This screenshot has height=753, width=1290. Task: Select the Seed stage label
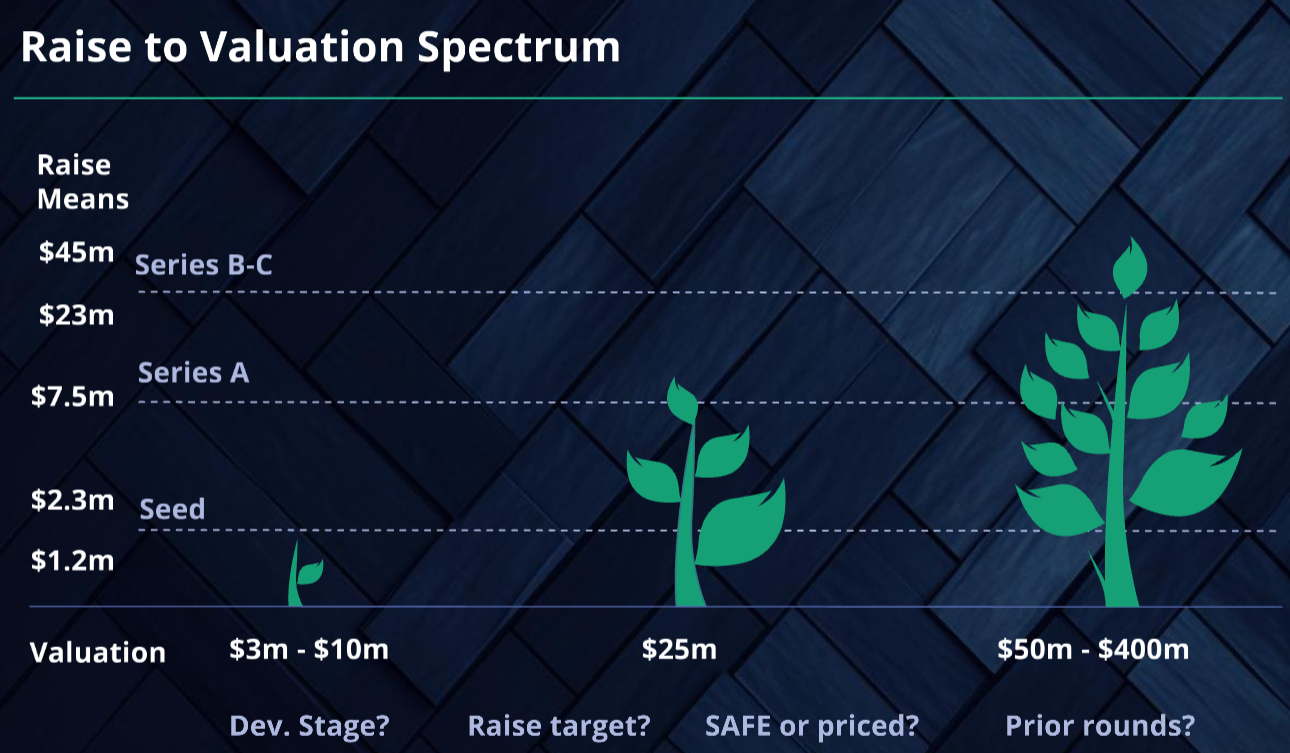(172, 509)
